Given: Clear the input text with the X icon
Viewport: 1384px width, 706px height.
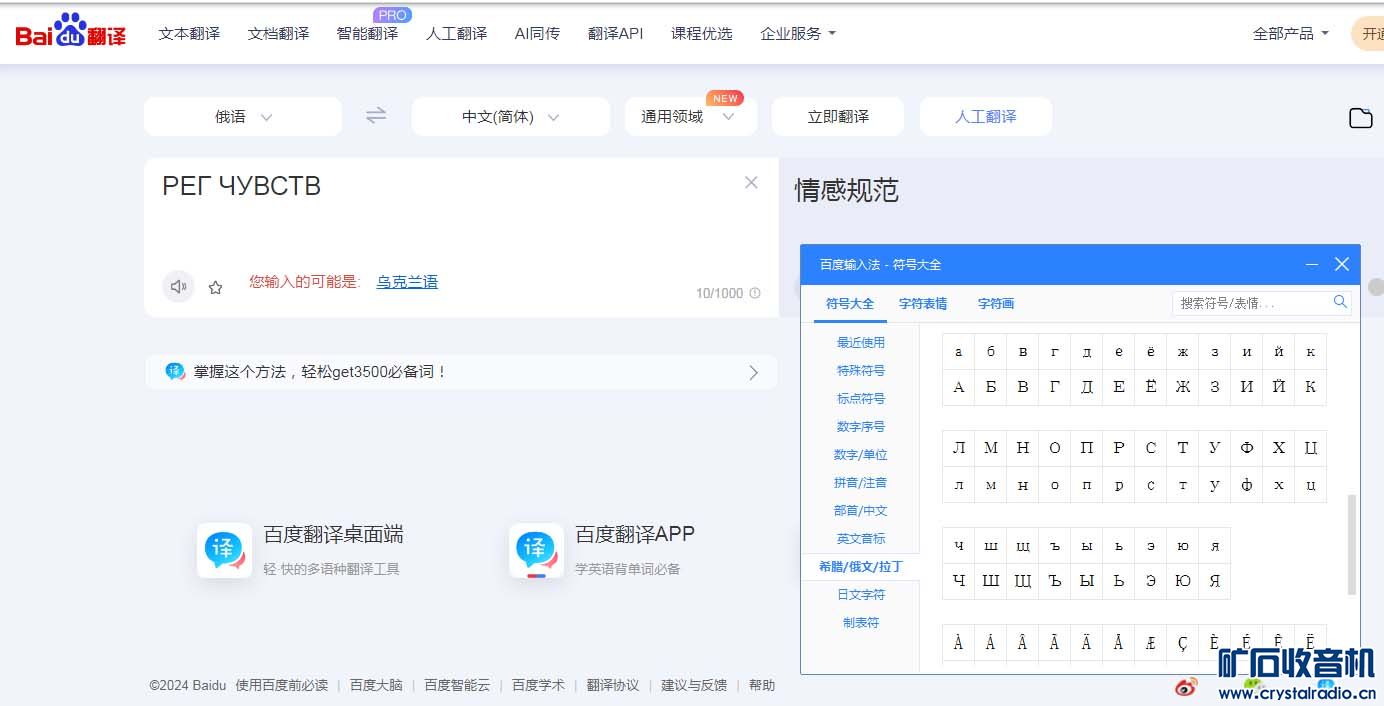Looking at the screenshot, I should [x=751, y=183].
